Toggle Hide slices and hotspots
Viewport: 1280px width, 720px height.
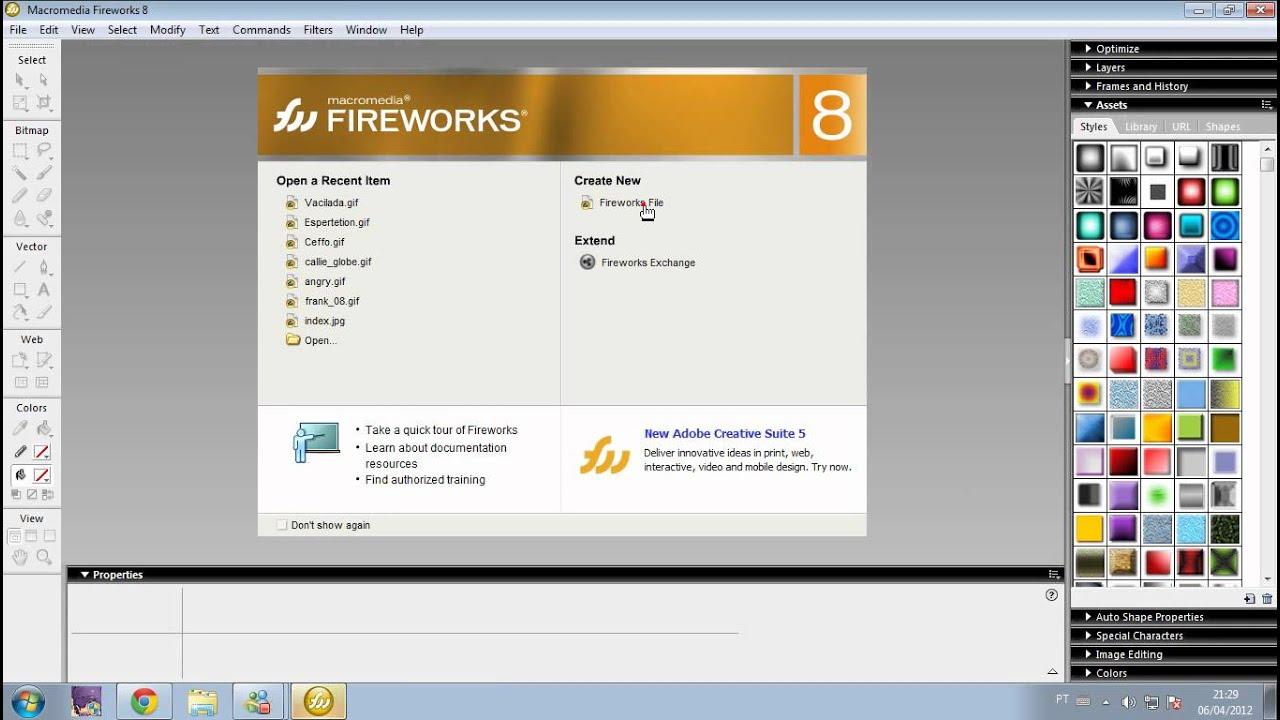(x=20, y=382)
